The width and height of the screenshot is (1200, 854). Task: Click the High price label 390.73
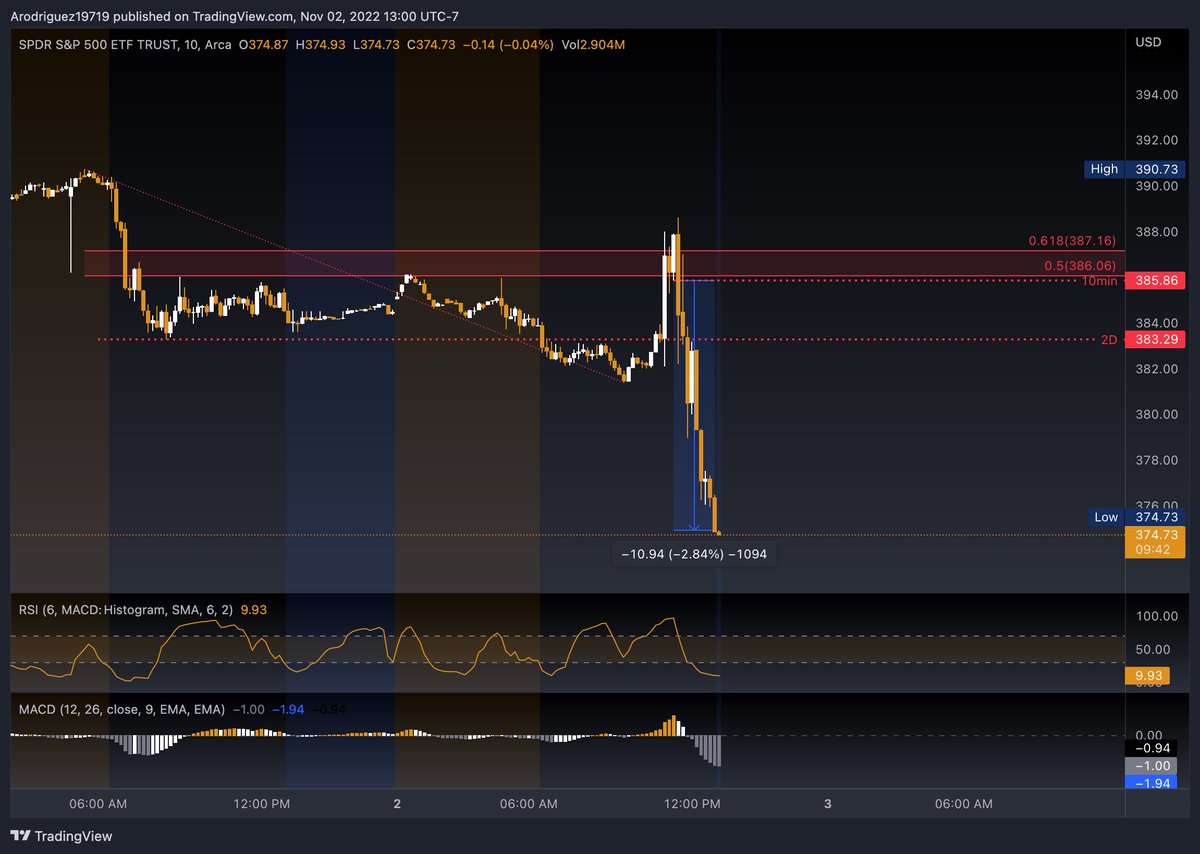tap(1155, 169)
